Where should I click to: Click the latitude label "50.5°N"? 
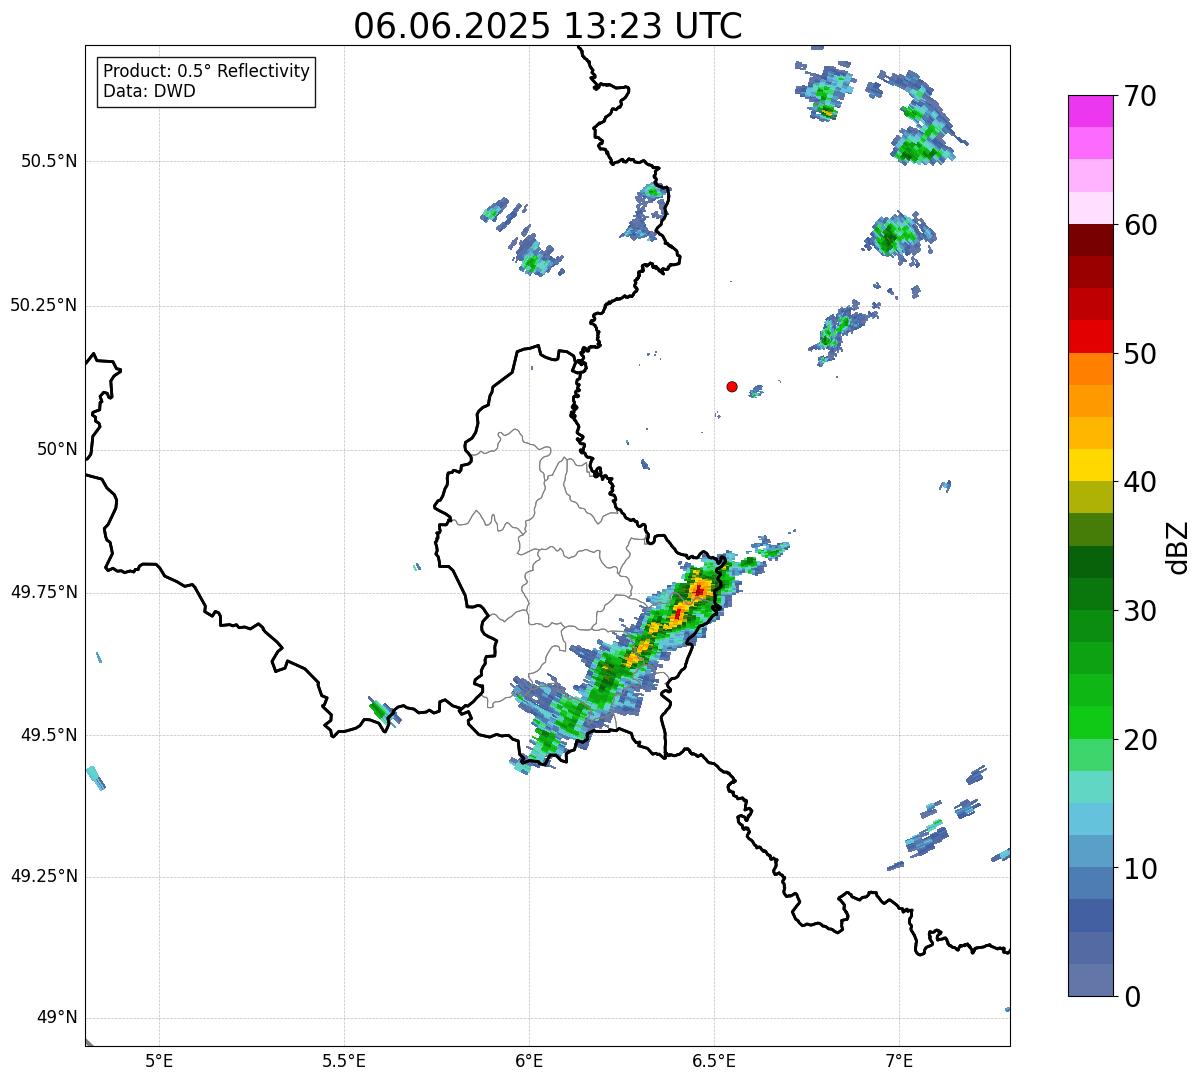tap(49, 161)
